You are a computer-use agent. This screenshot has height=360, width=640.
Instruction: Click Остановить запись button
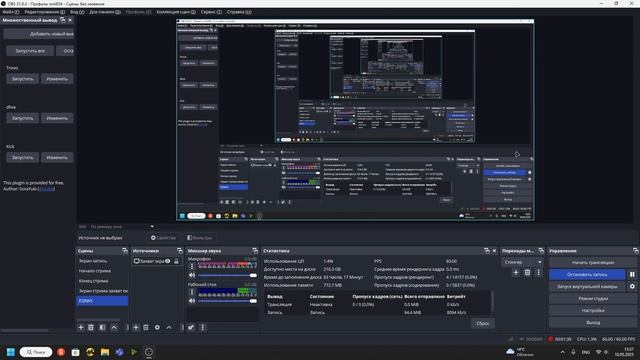(x=587, y=275)
